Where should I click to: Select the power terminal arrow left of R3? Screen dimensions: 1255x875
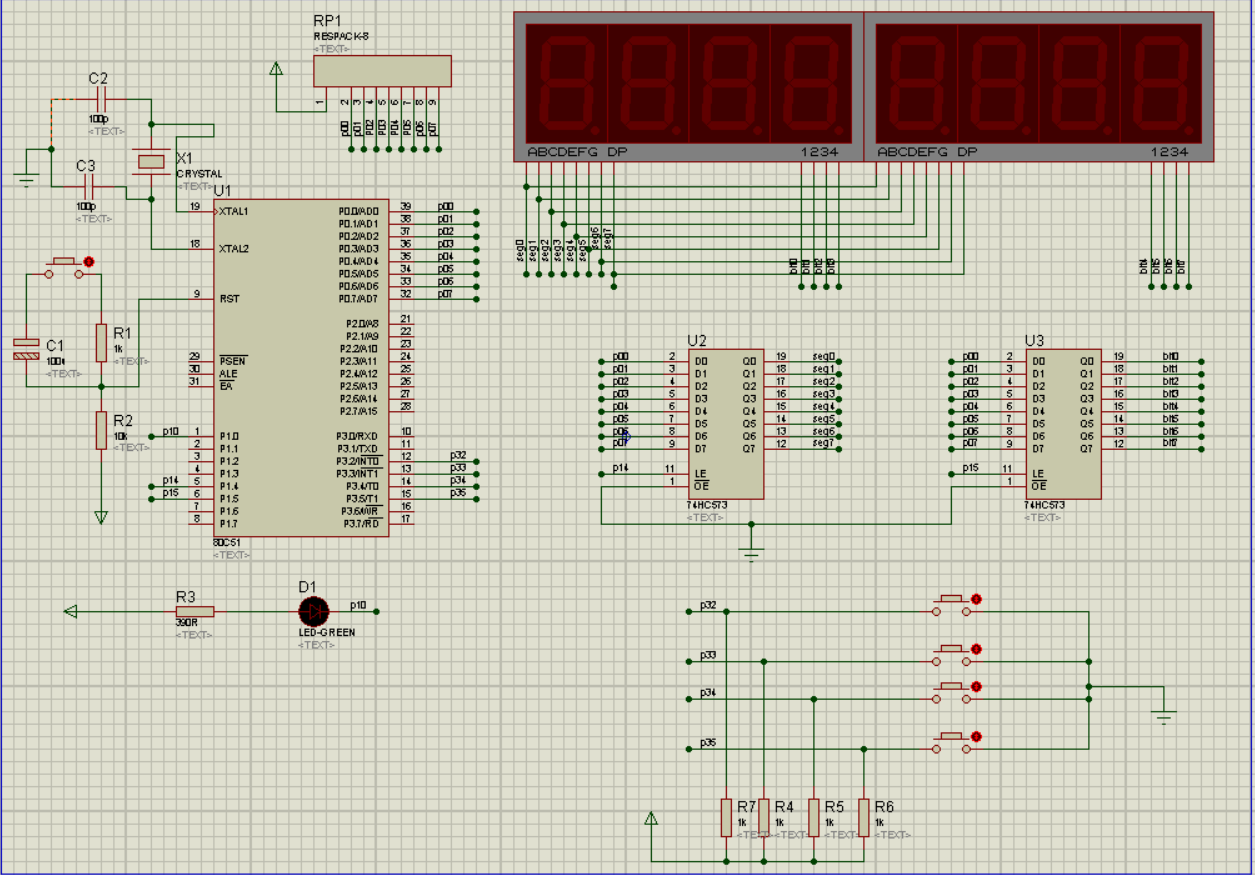pyautogui.click(x=71, y=611)
